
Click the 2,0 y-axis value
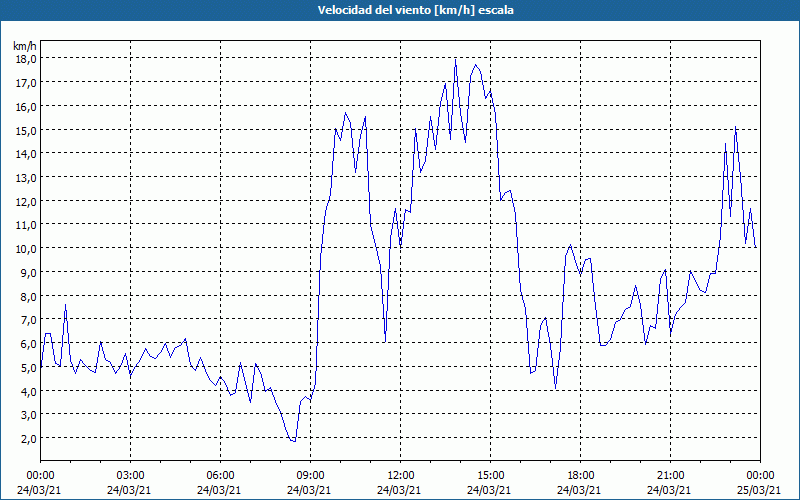28,439
